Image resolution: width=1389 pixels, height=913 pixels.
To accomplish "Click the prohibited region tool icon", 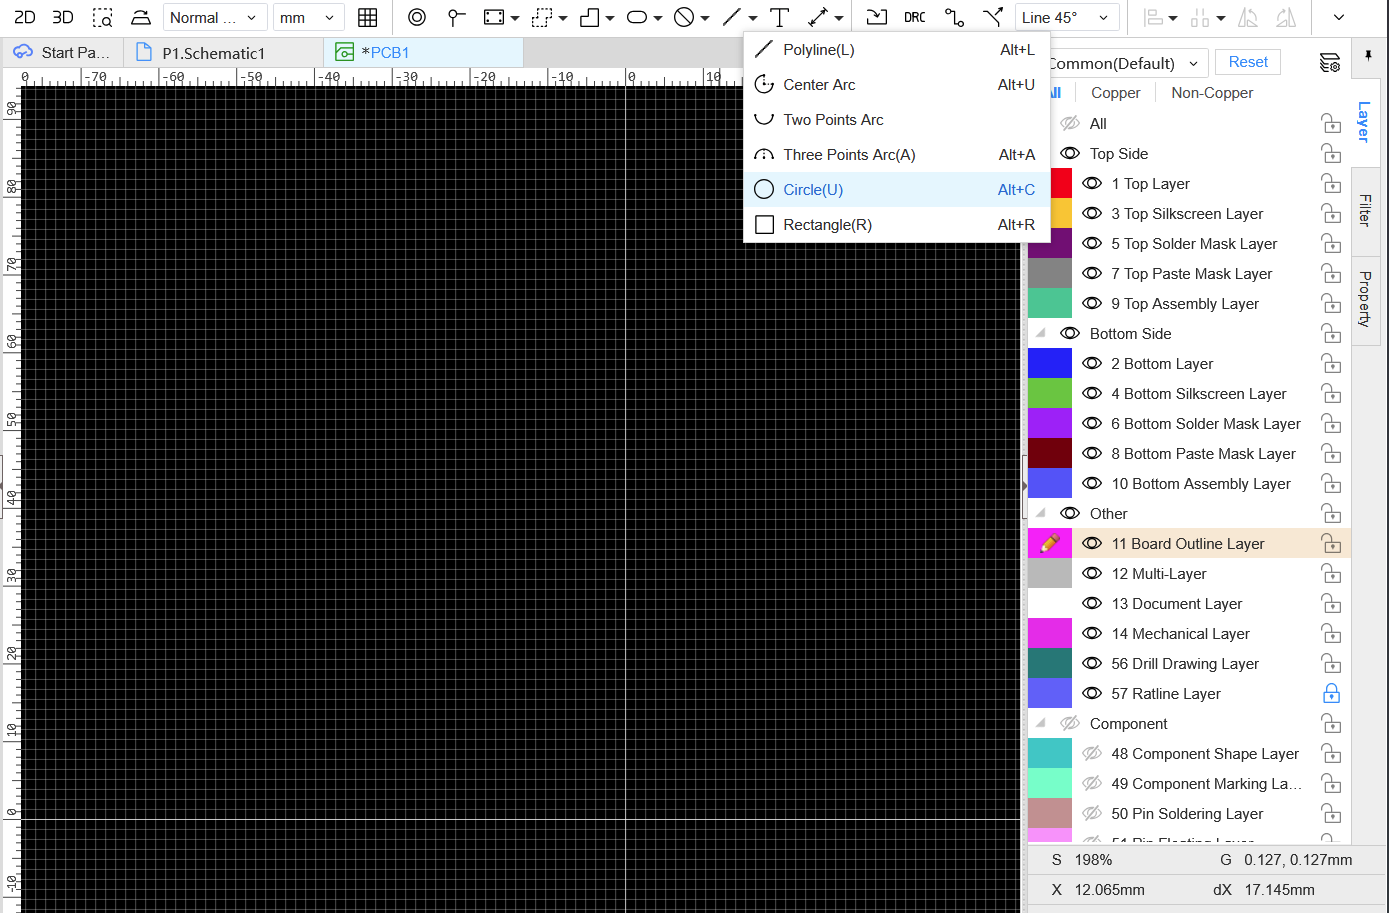I will (684, 17).
